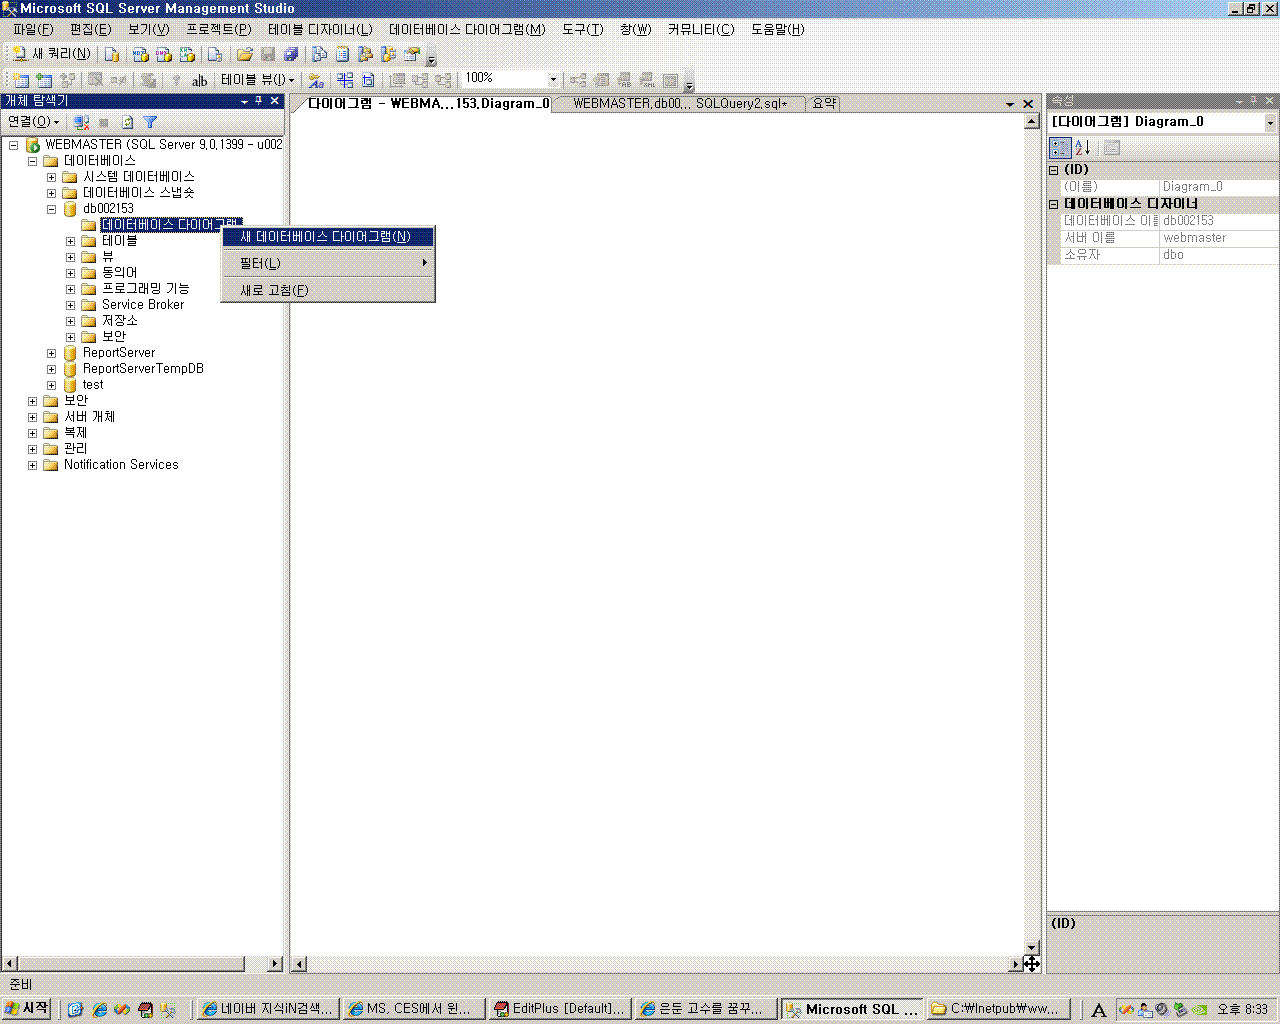Click the Disconnect icon in Object Explorer
This screenshot has height=1024, width=1280.
point(82,122)
